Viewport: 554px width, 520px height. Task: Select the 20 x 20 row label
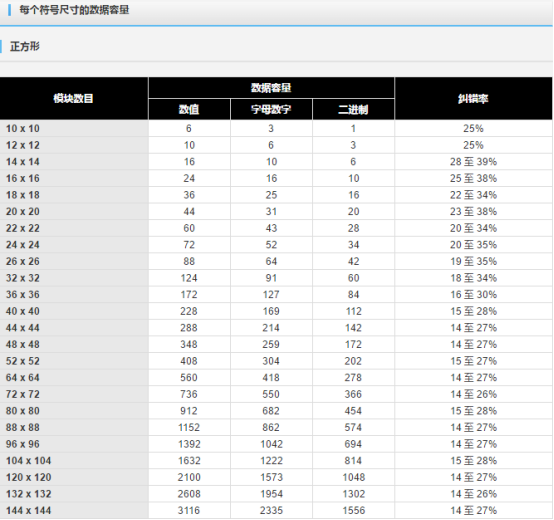pyautogui.click(x=23, y=212)
